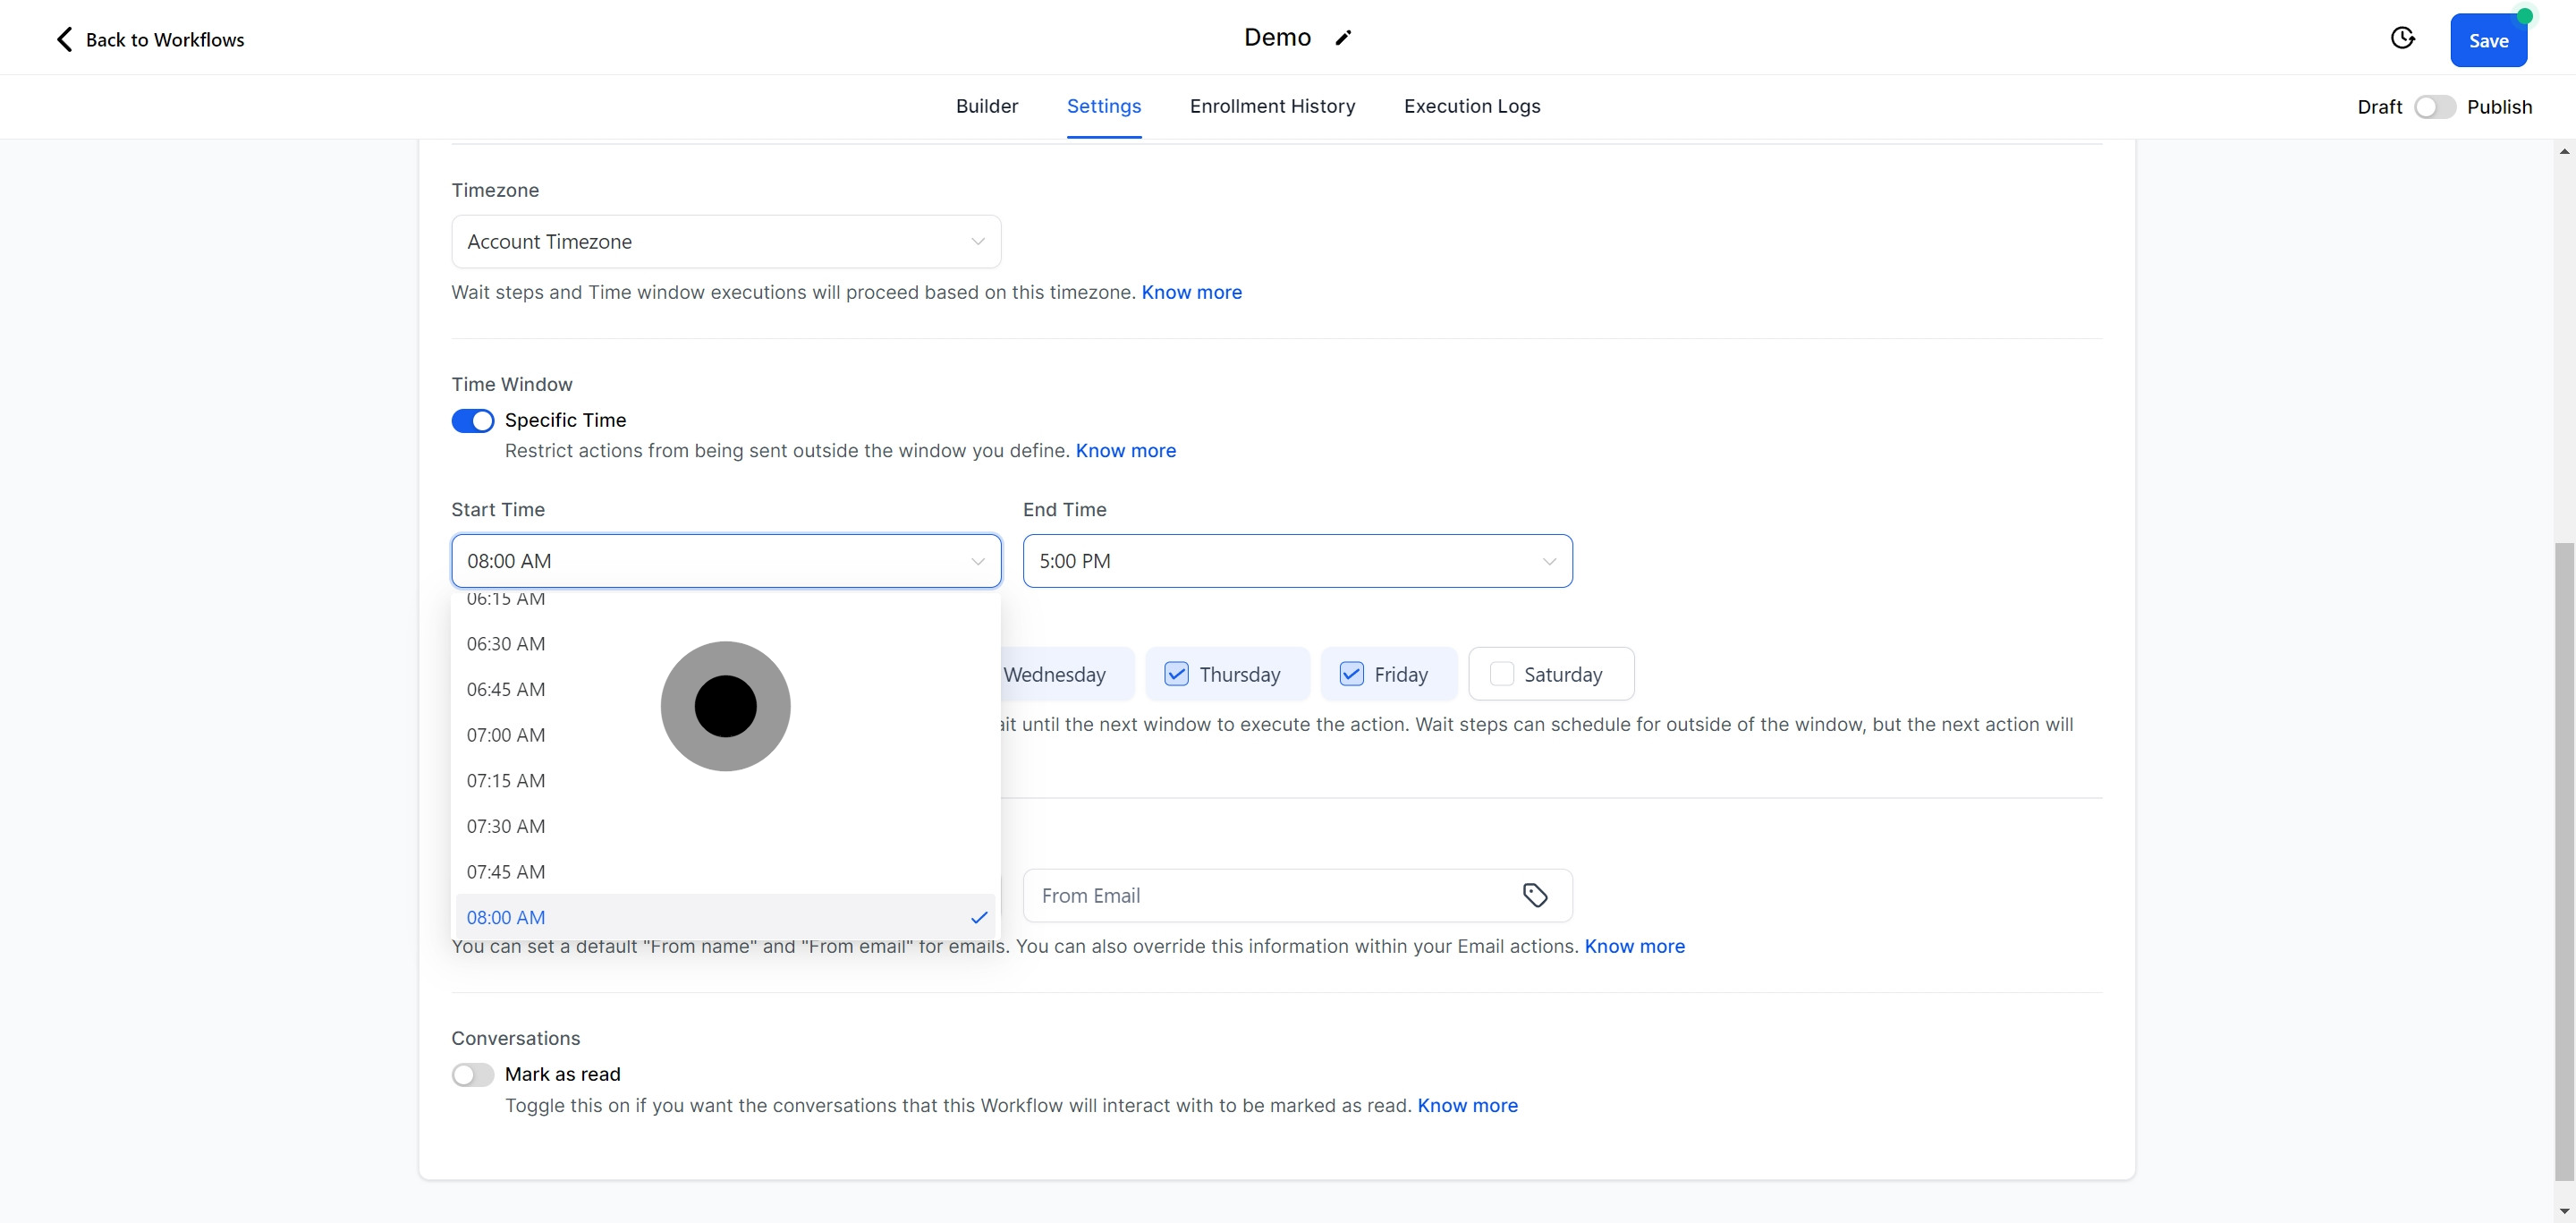Screen dimensions: 2576x1223
Task: Click the tag icon in From Email
Action: pos(1534,895)
